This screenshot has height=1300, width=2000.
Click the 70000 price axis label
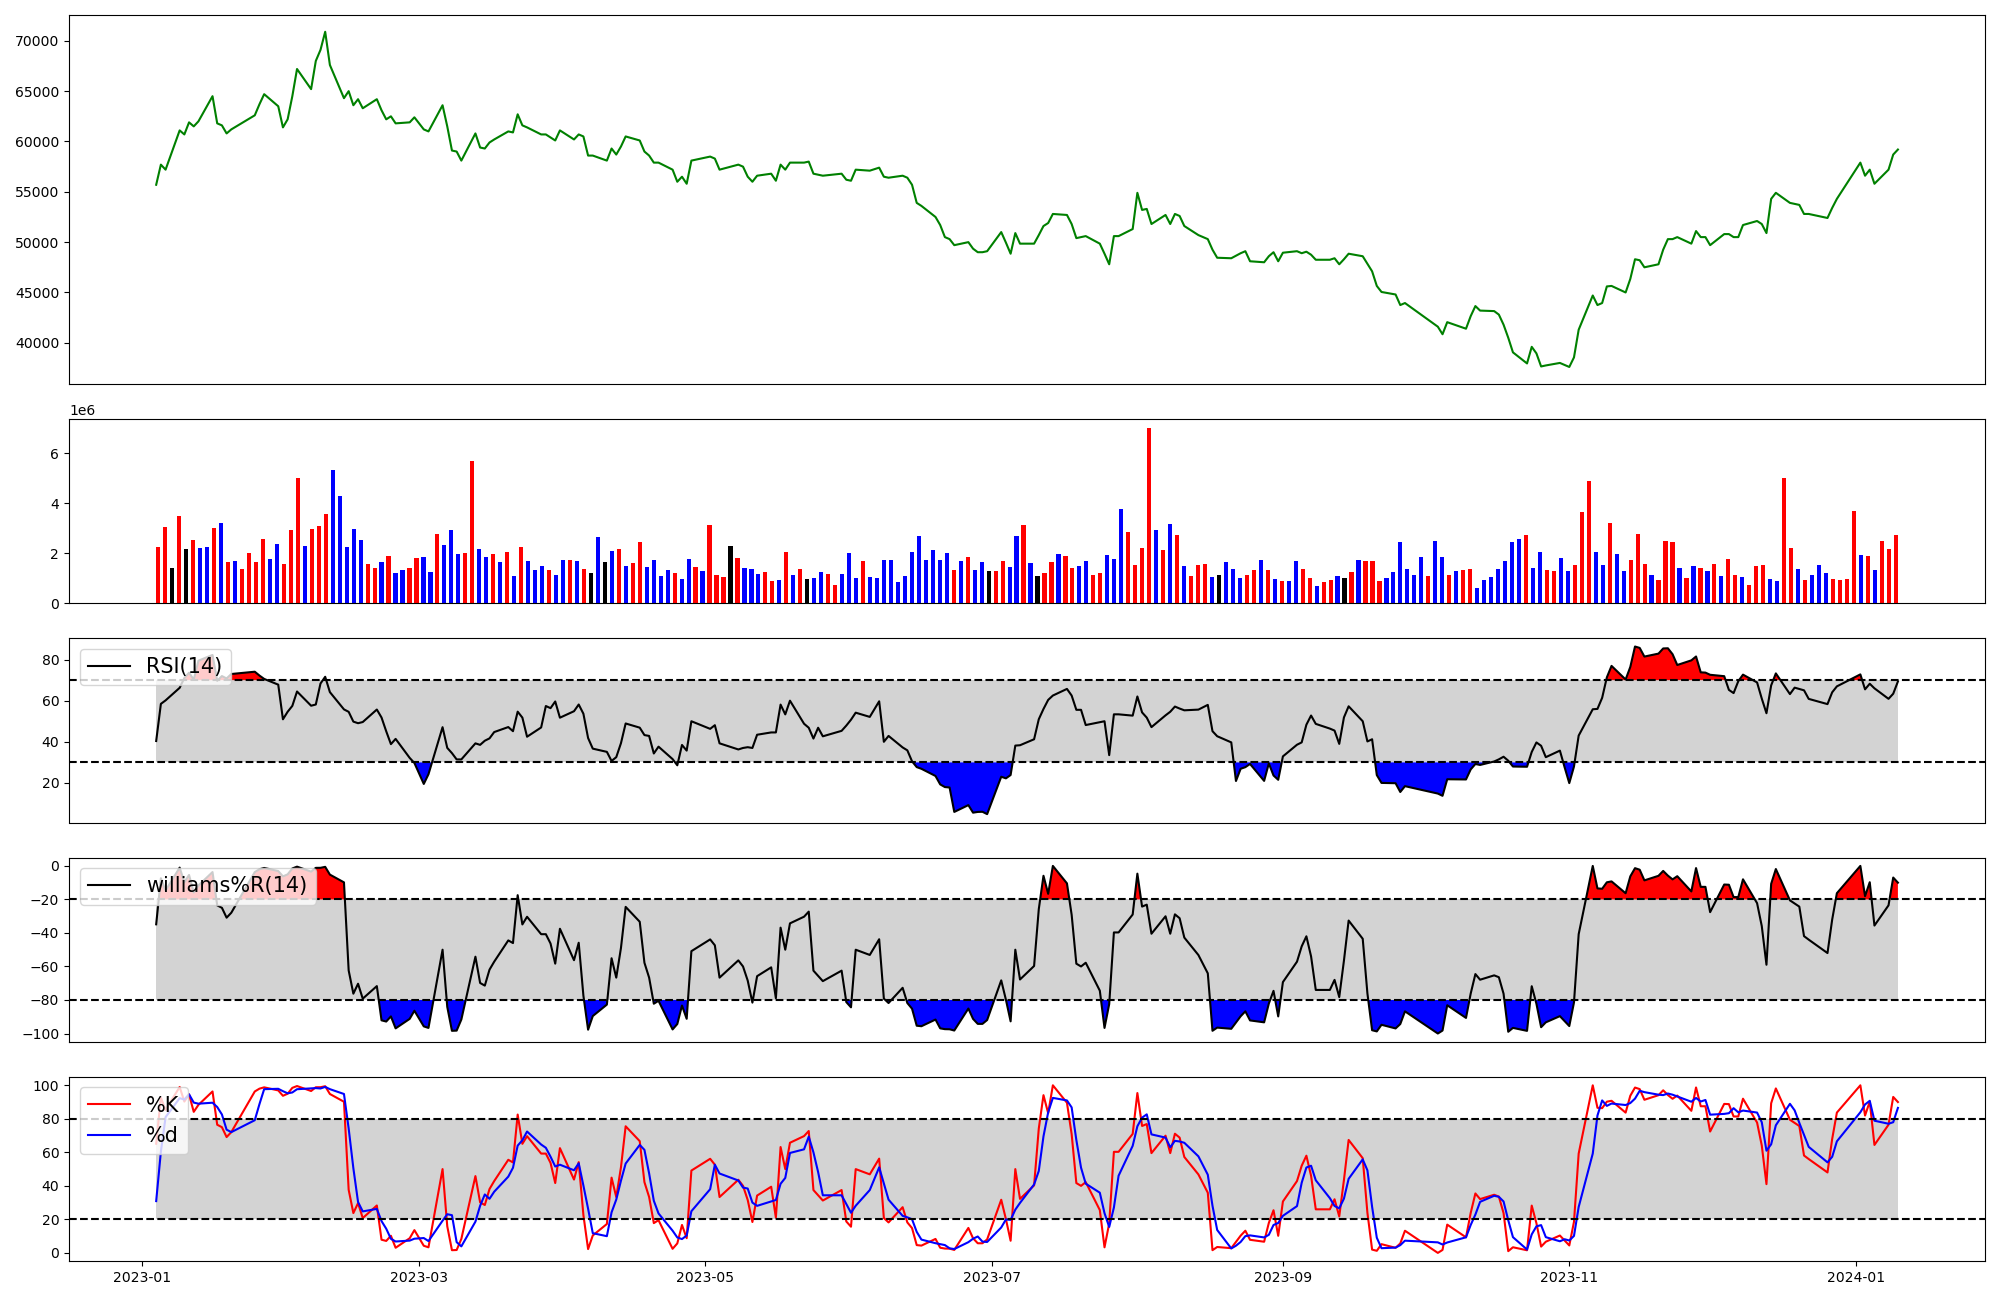coord(38,41)
